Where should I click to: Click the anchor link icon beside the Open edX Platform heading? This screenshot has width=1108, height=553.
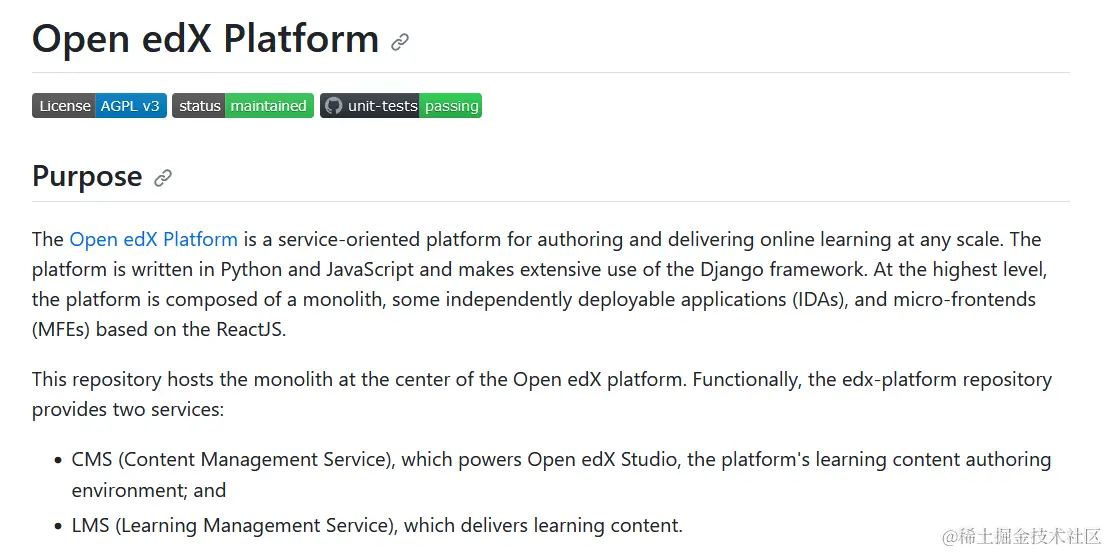400,42
